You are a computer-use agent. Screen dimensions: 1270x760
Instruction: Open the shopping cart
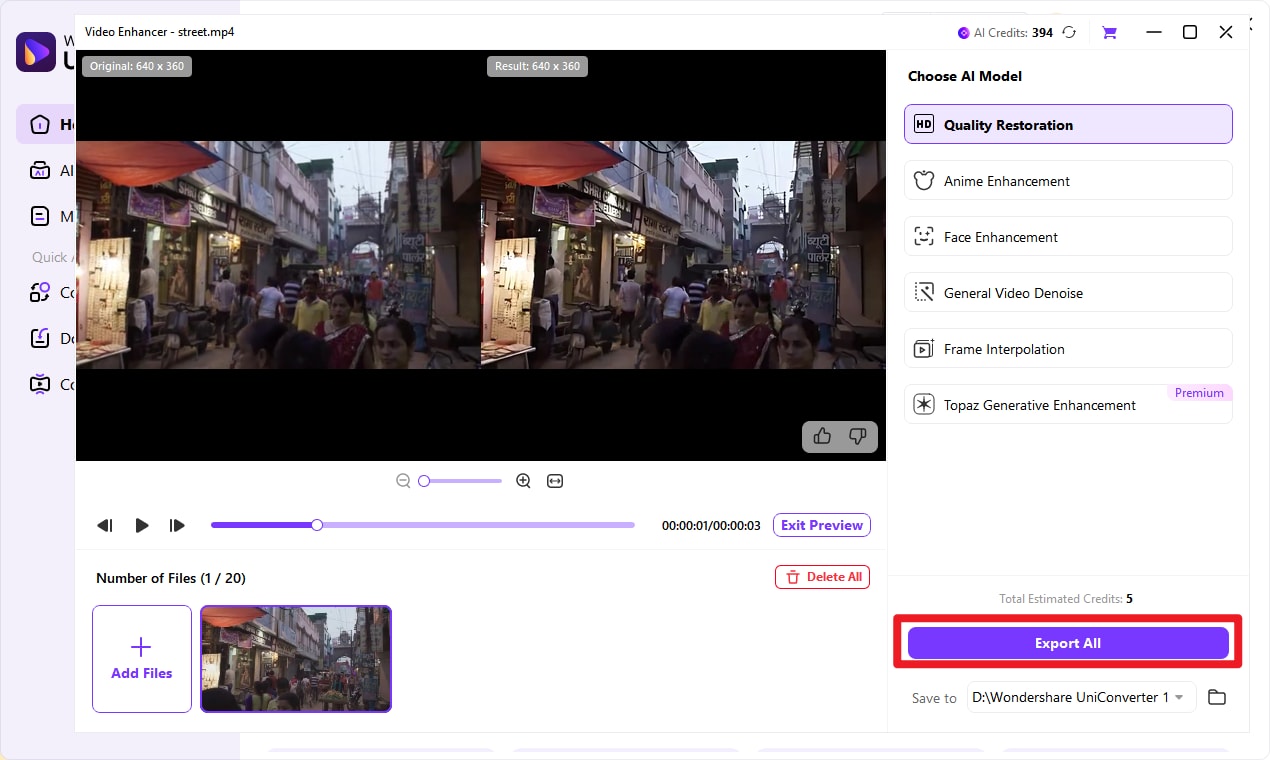(1109, 31)
